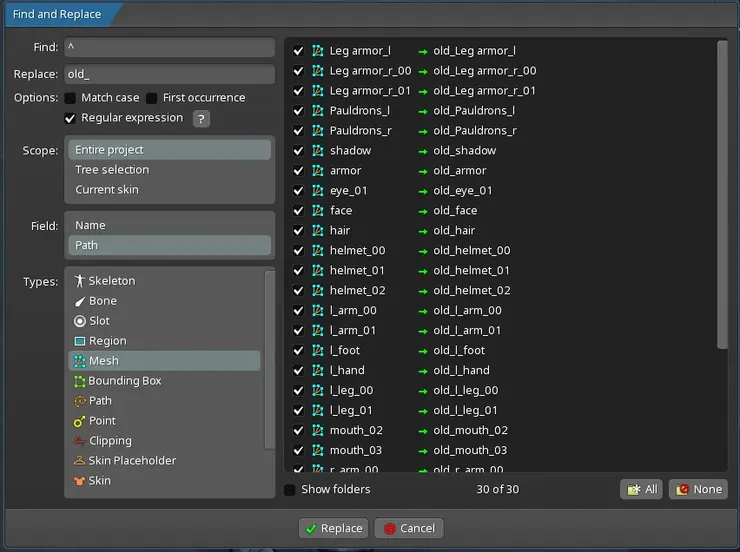Image resolution: width=740 pixels, height=552 pixels.
Task: Click green arrow in l_leg_00 row
Action: 423,391
